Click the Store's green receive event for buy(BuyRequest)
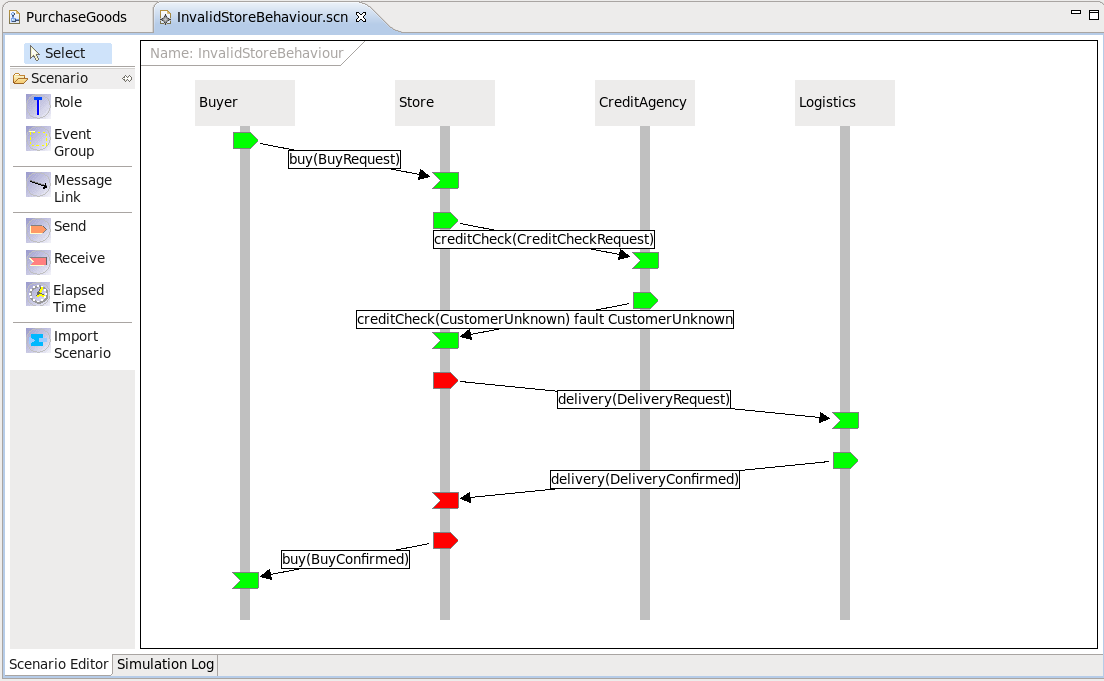Screen dimensions: 1104x681 coord(445,181)
